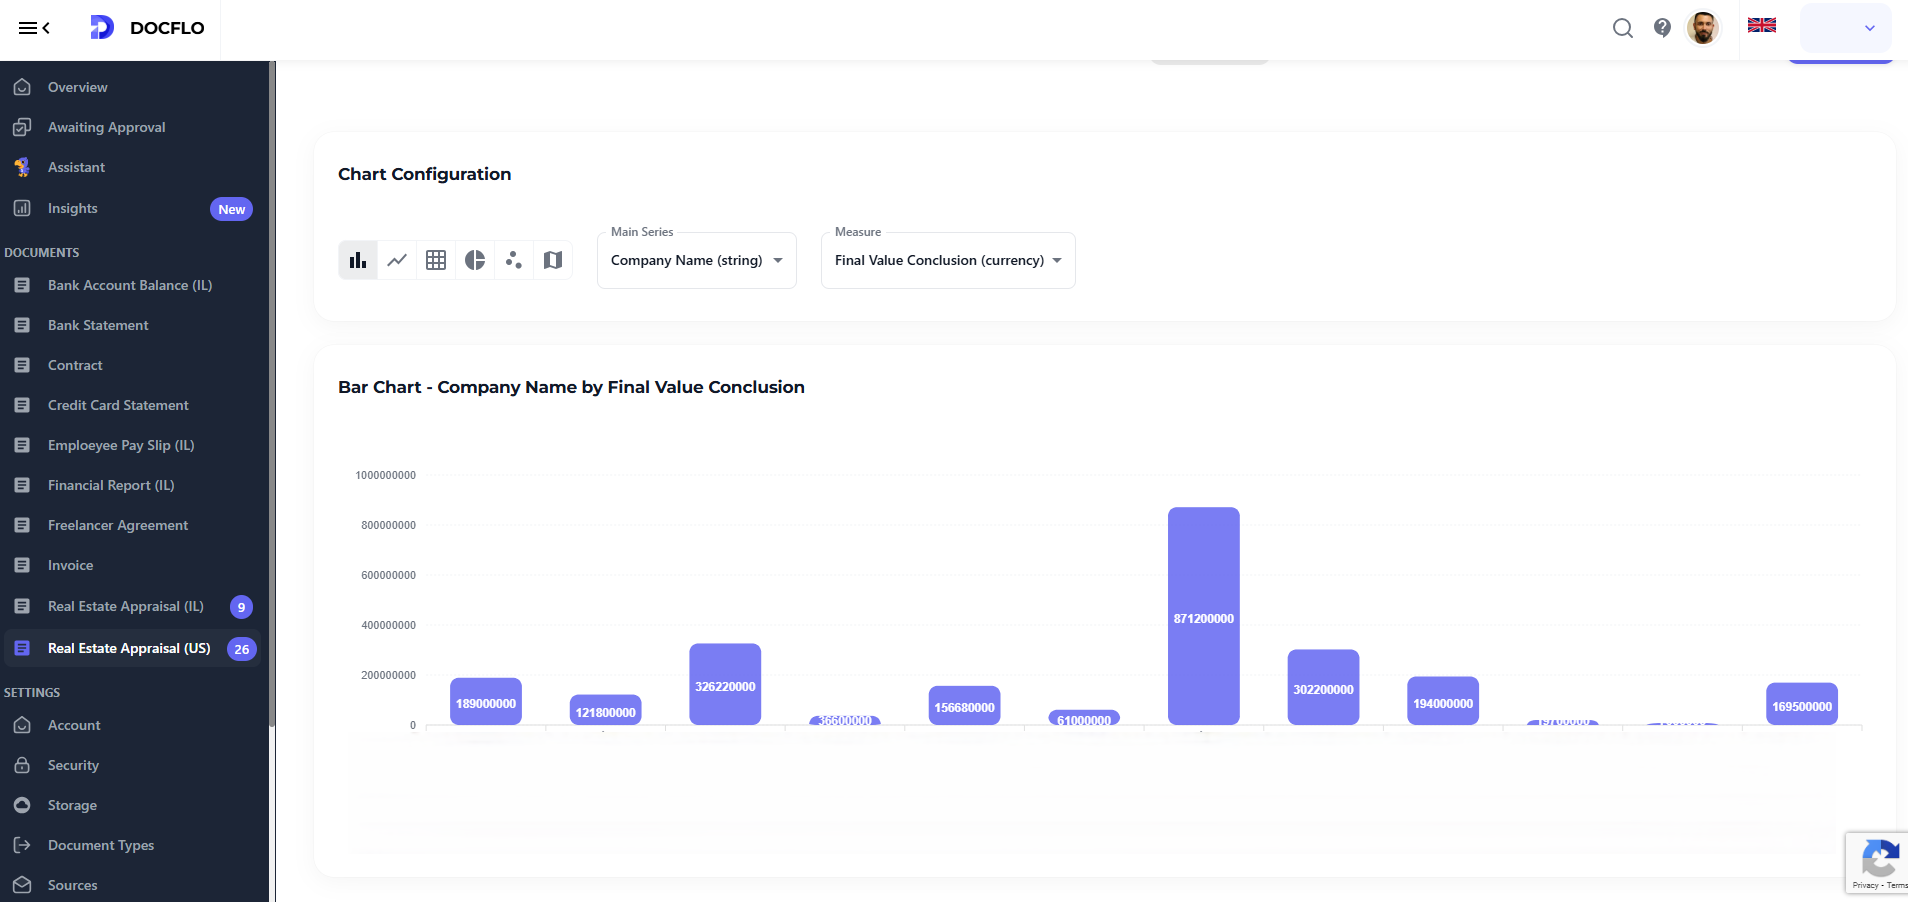Open Real Estate Appraisal (IL) documents
This screenshot has height=902, width=1908.
(126, 606)
